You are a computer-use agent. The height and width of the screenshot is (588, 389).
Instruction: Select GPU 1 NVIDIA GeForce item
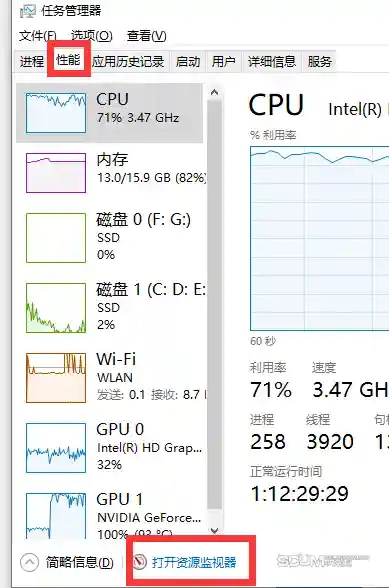[111, 514]
